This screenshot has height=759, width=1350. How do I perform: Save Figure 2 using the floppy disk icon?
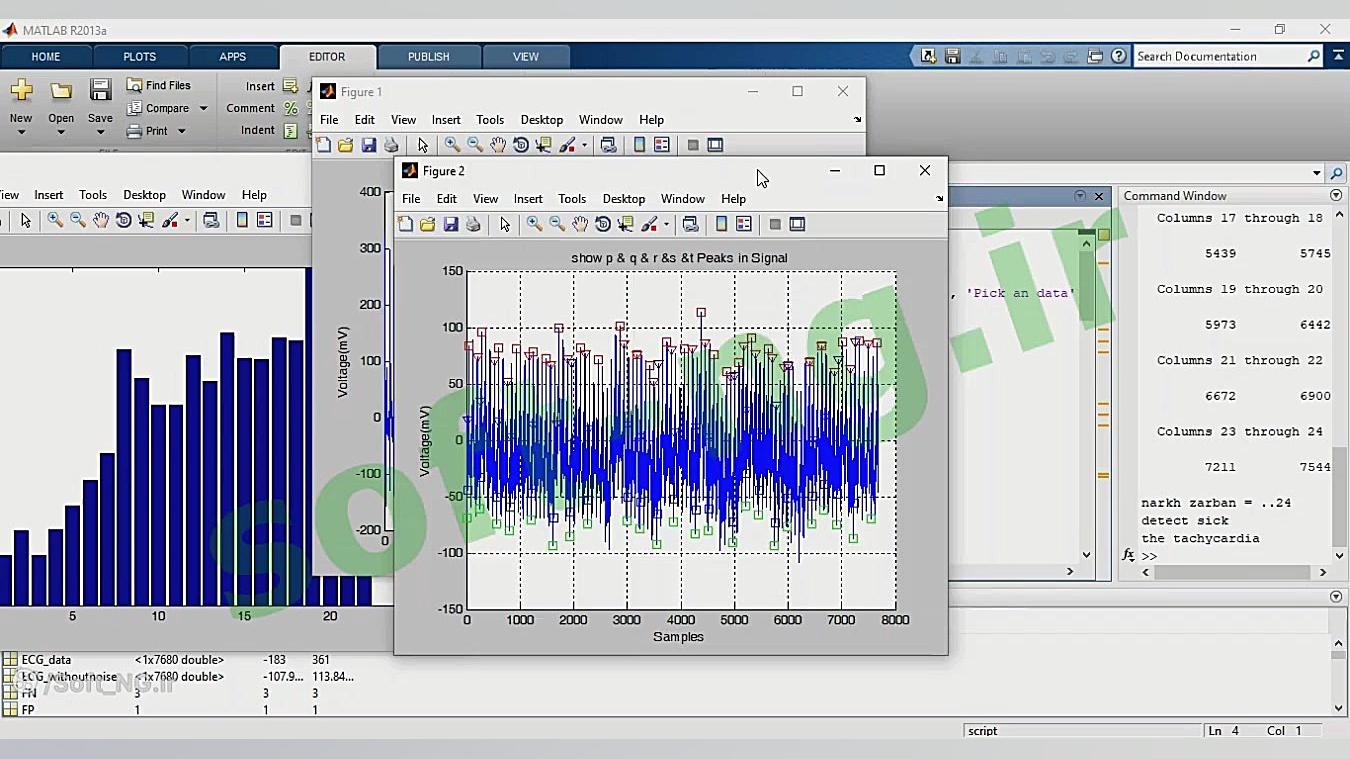point(451,224)
